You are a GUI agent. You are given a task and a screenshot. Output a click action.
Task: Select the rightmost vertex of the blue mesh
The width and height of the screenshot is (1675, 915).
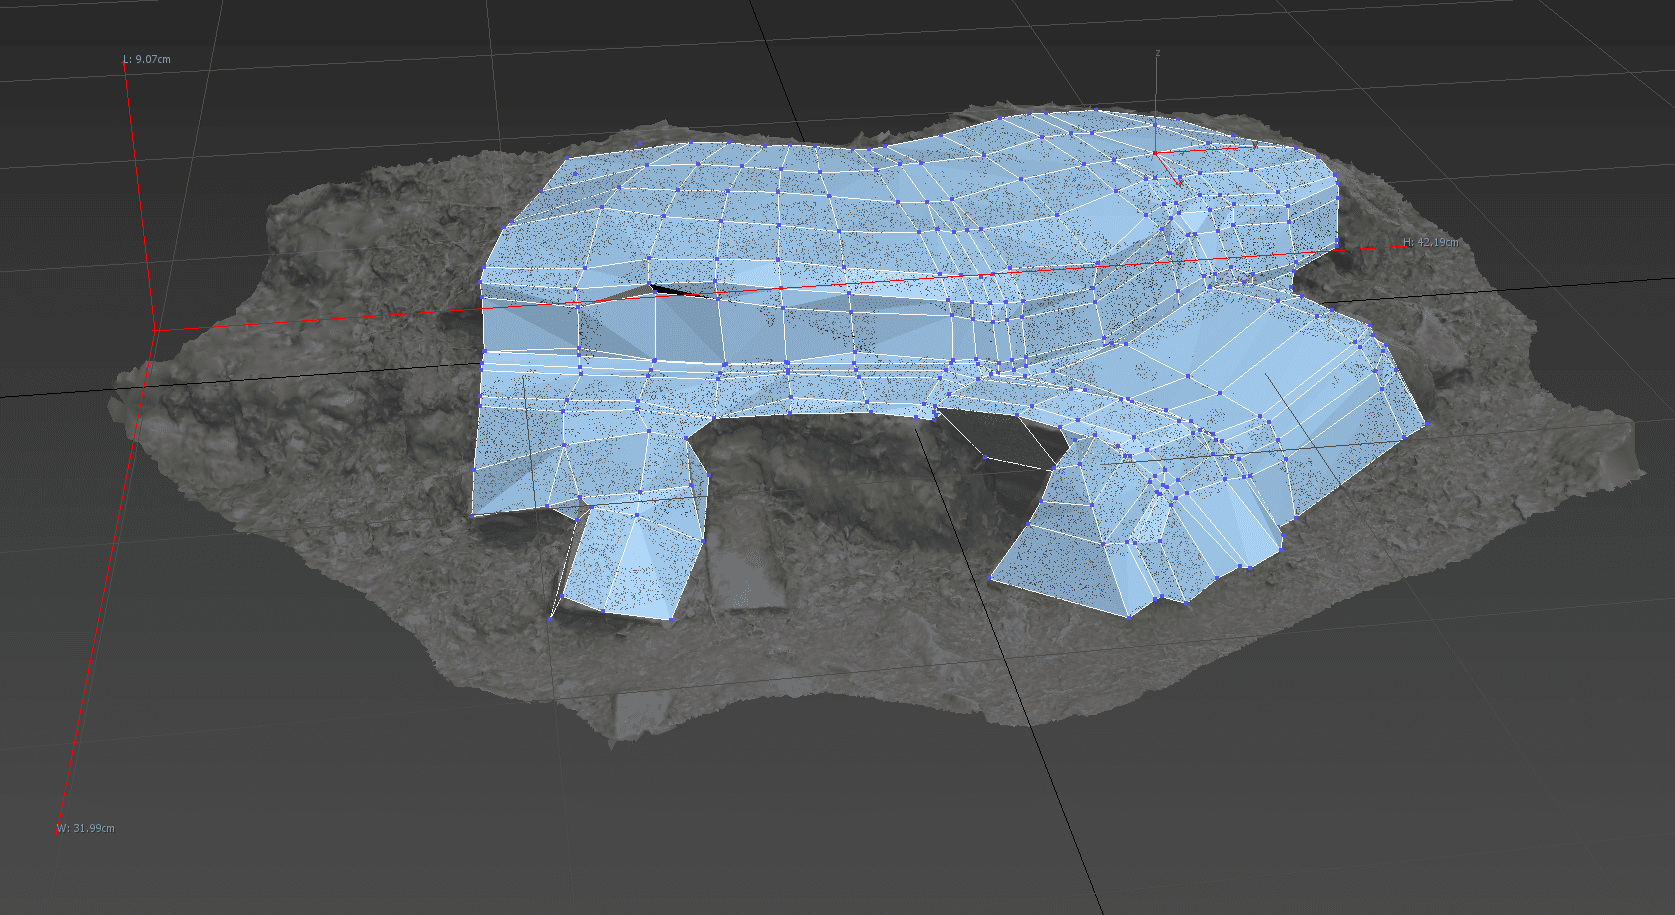[x=1427, y=423]
